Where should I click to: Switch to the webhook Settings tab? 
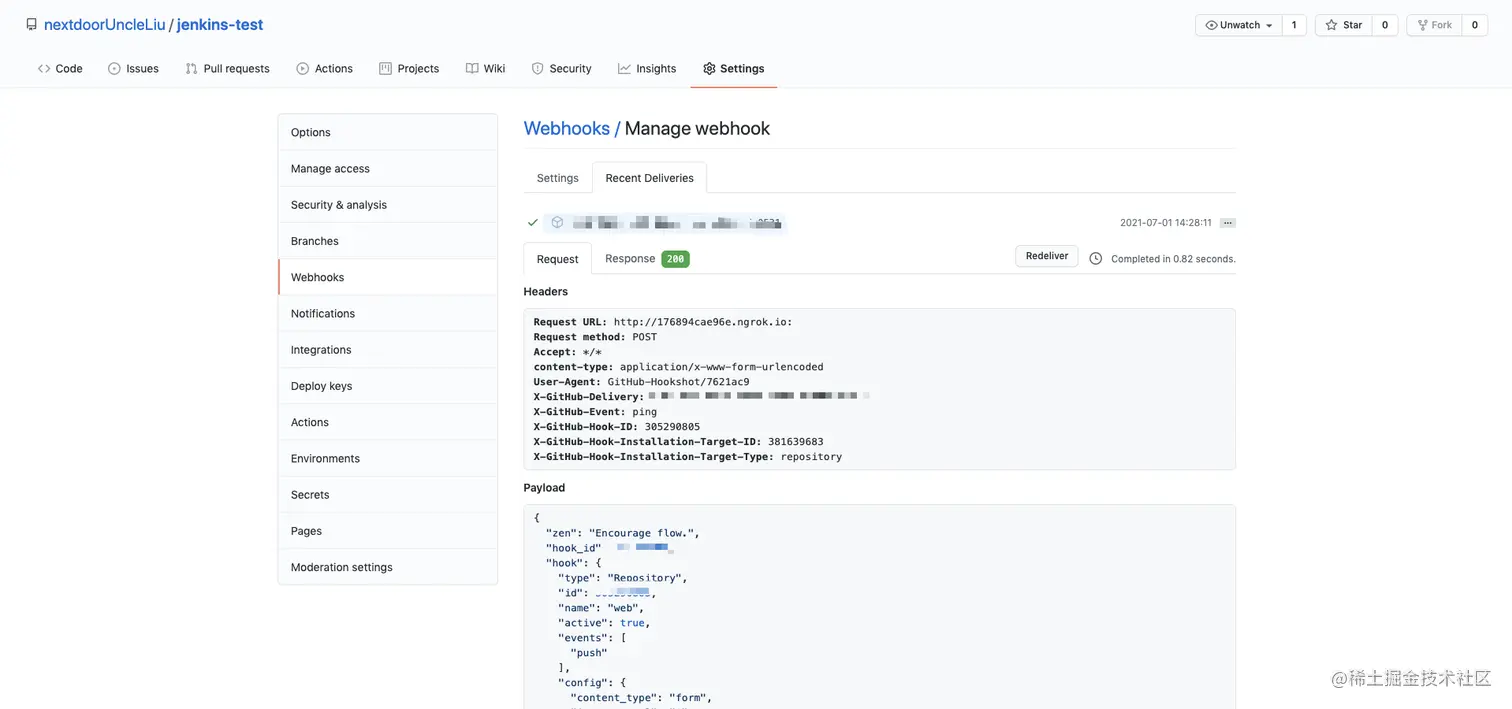click(x=557, y=178)
